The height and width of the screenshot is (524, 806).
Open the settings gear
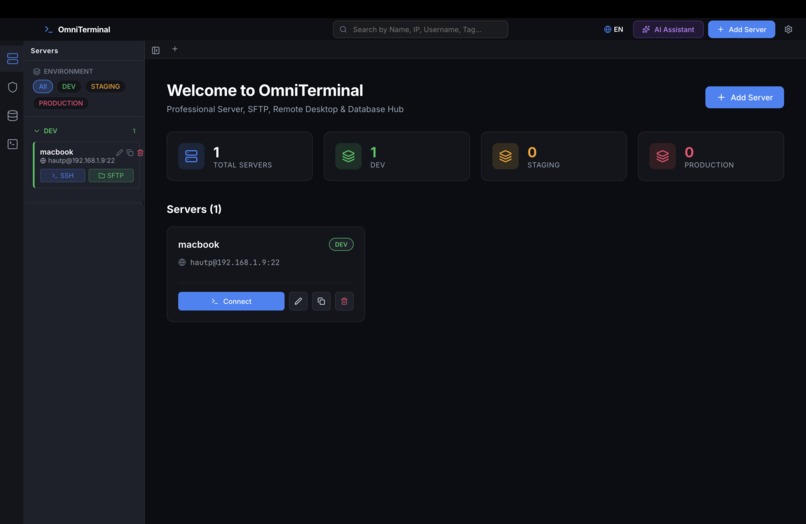pyautogui.click(x=788, y=29)
